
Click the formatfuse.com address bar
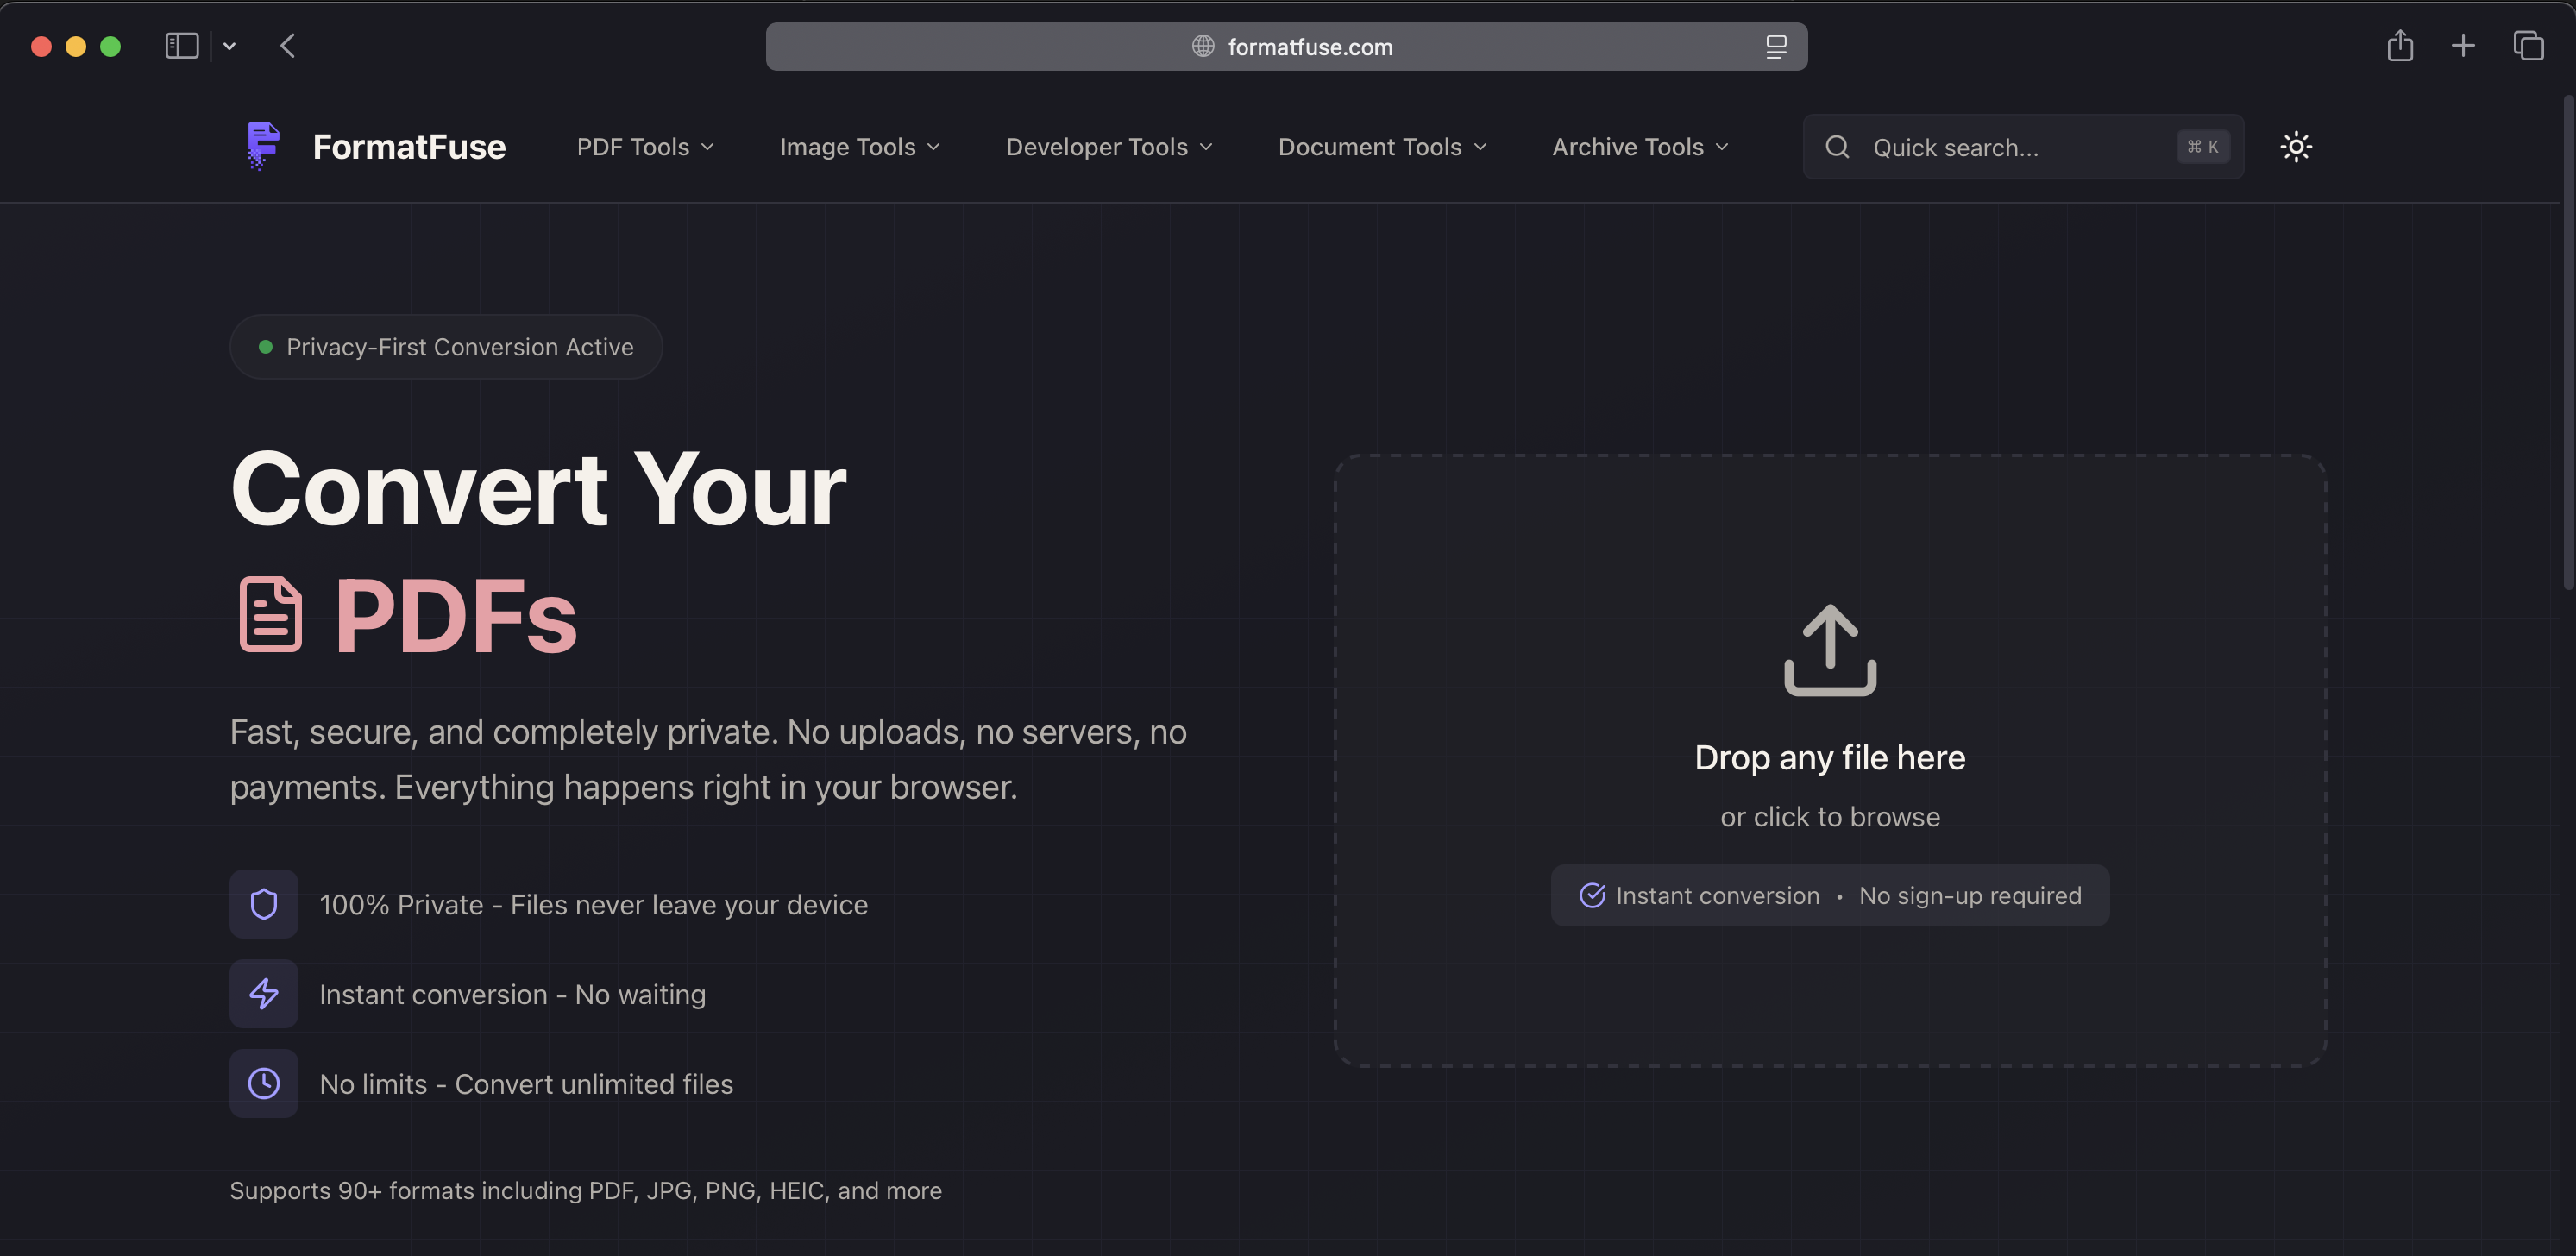1286,47
